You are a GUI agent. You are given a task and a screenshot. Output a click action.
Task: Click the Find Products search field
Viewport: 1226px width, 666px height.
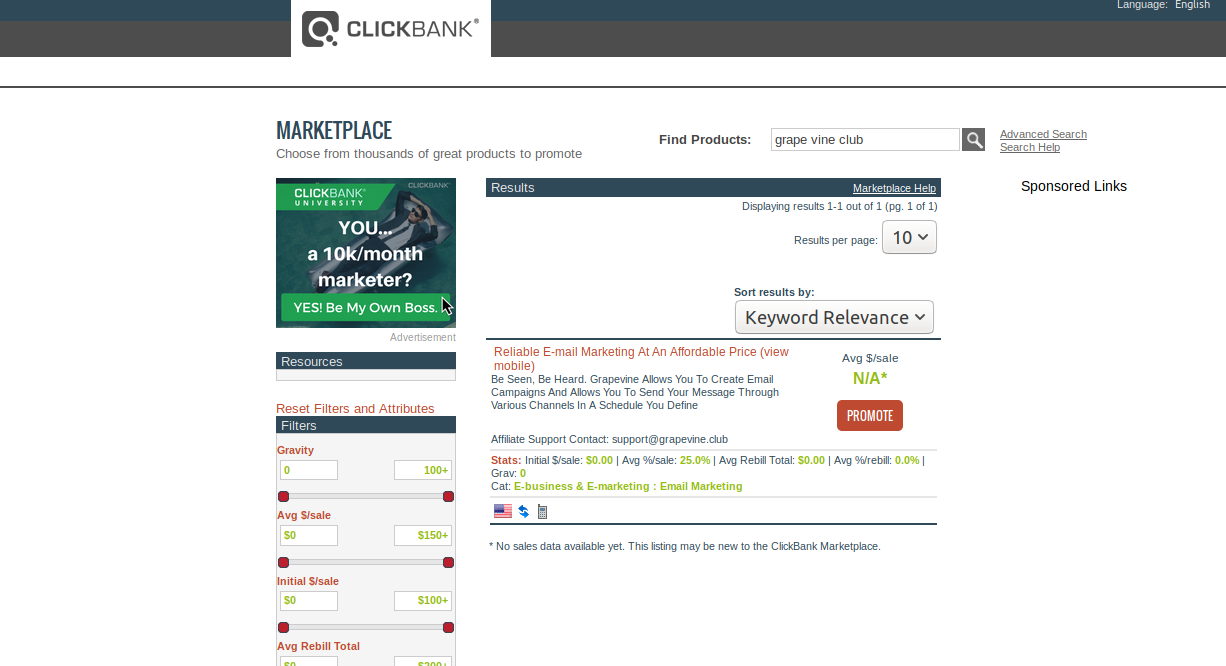coord(865,139)
